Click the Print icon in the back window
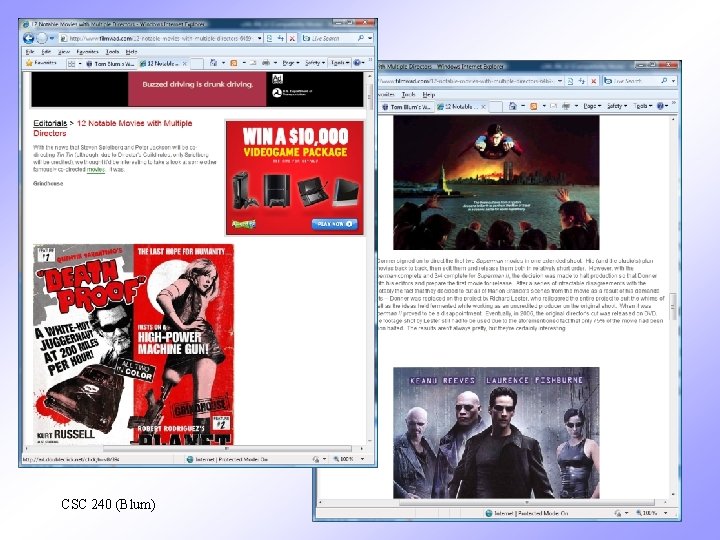 tap(566, 106)
